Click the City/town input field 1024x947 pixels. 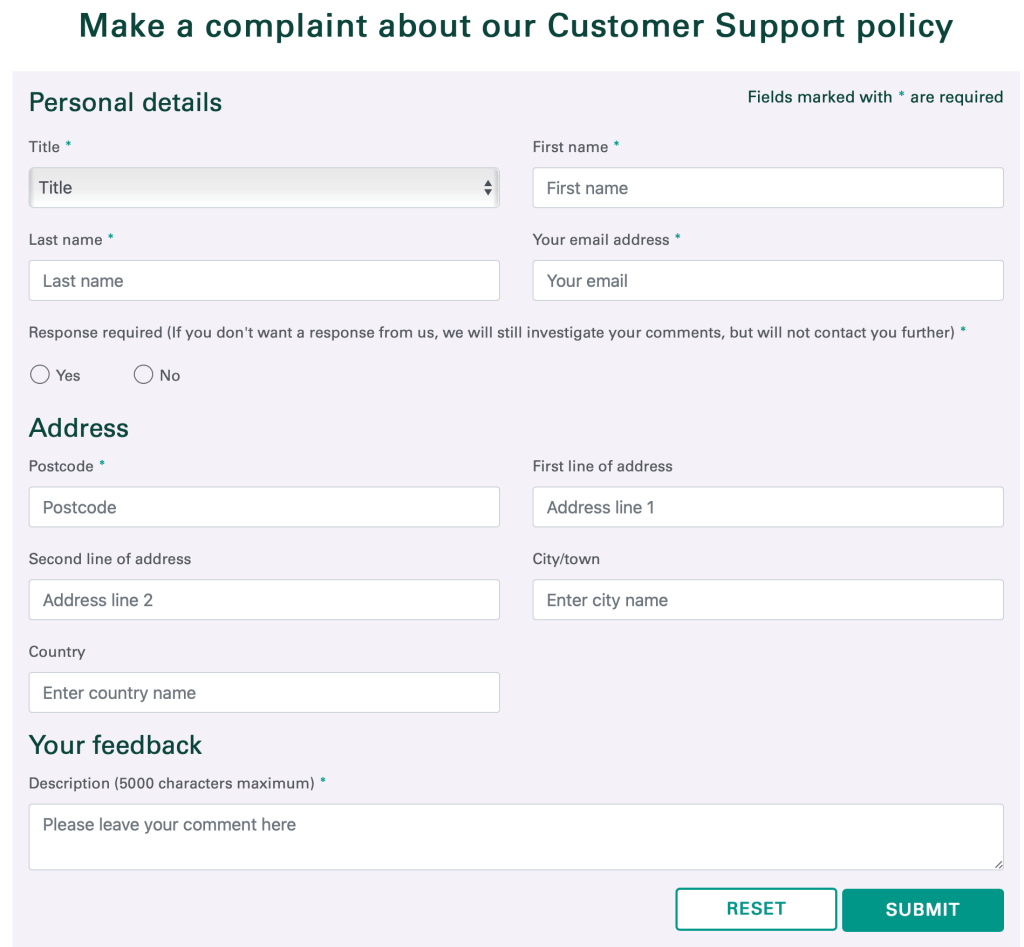(x=767, y=600)
